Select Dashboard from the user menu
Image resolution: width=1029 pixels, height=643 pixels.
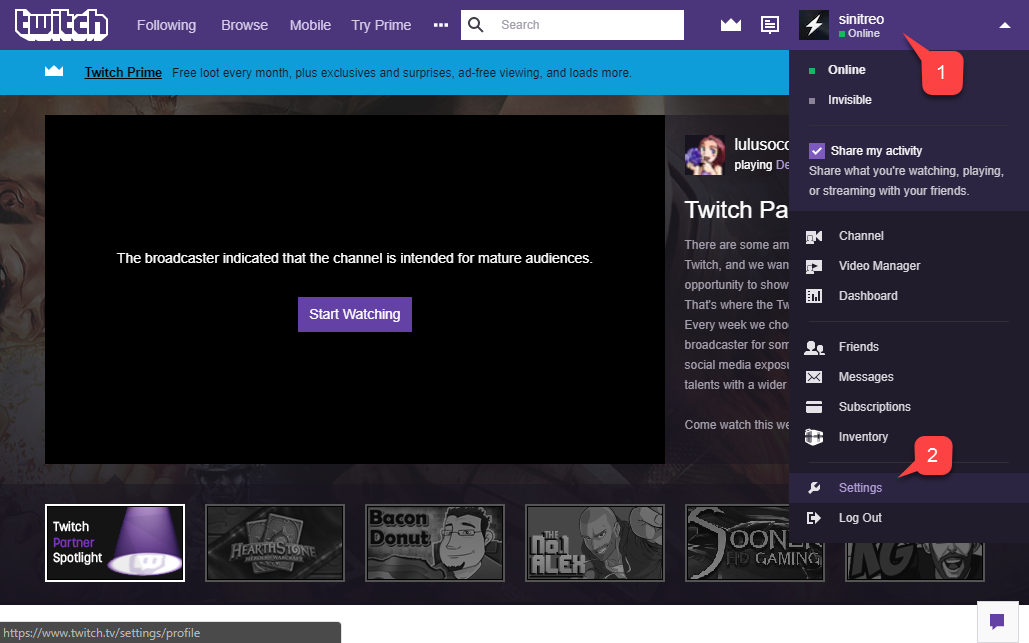coord(868,296)
